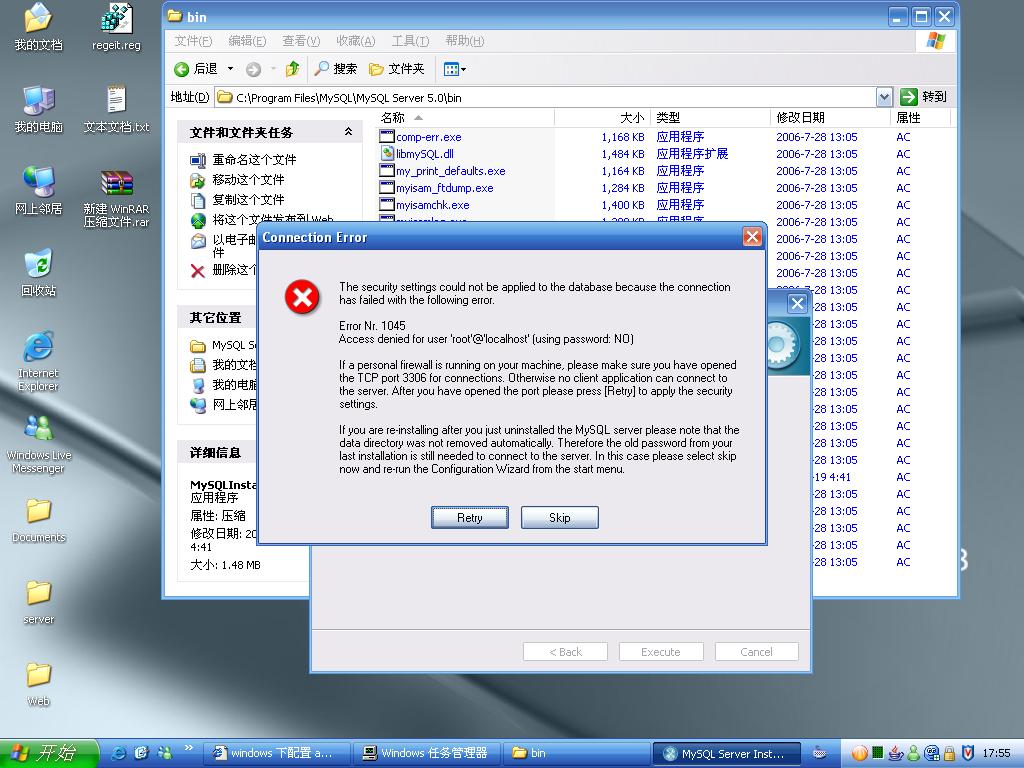Select libmySQL.dll file

424,154
